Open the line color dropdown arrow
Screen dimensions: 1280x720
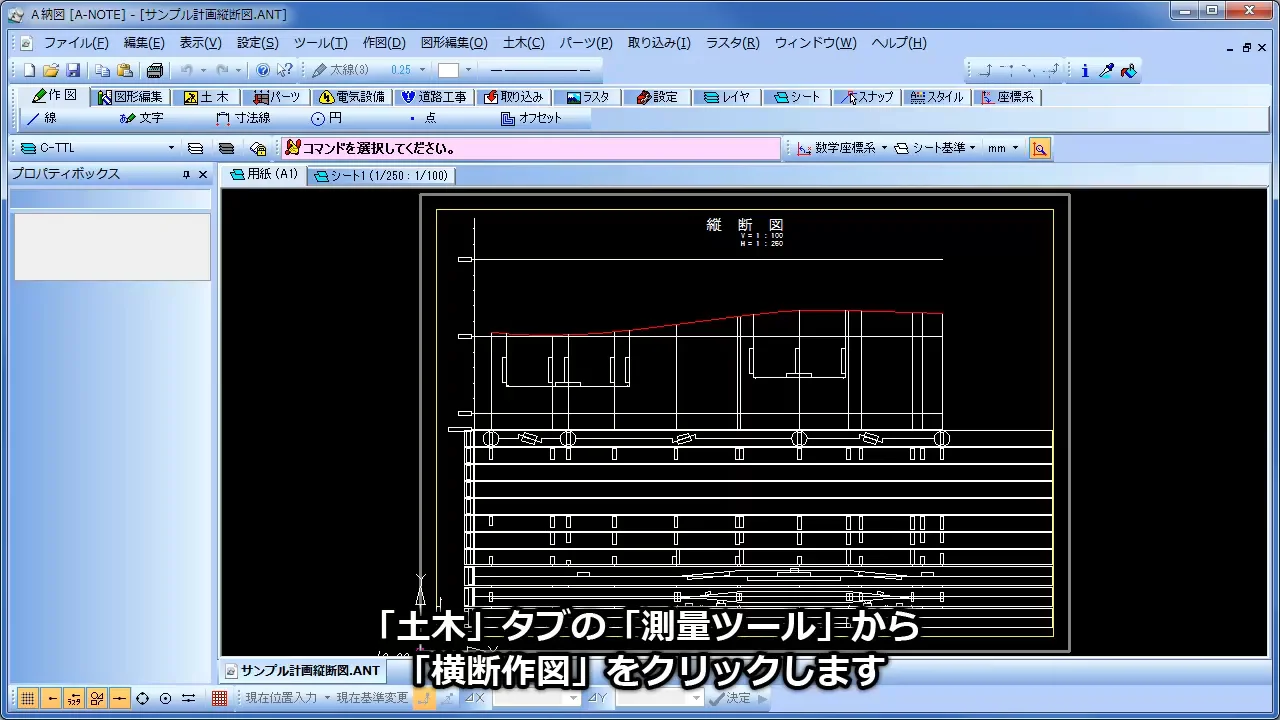click(x=467, y=70)
